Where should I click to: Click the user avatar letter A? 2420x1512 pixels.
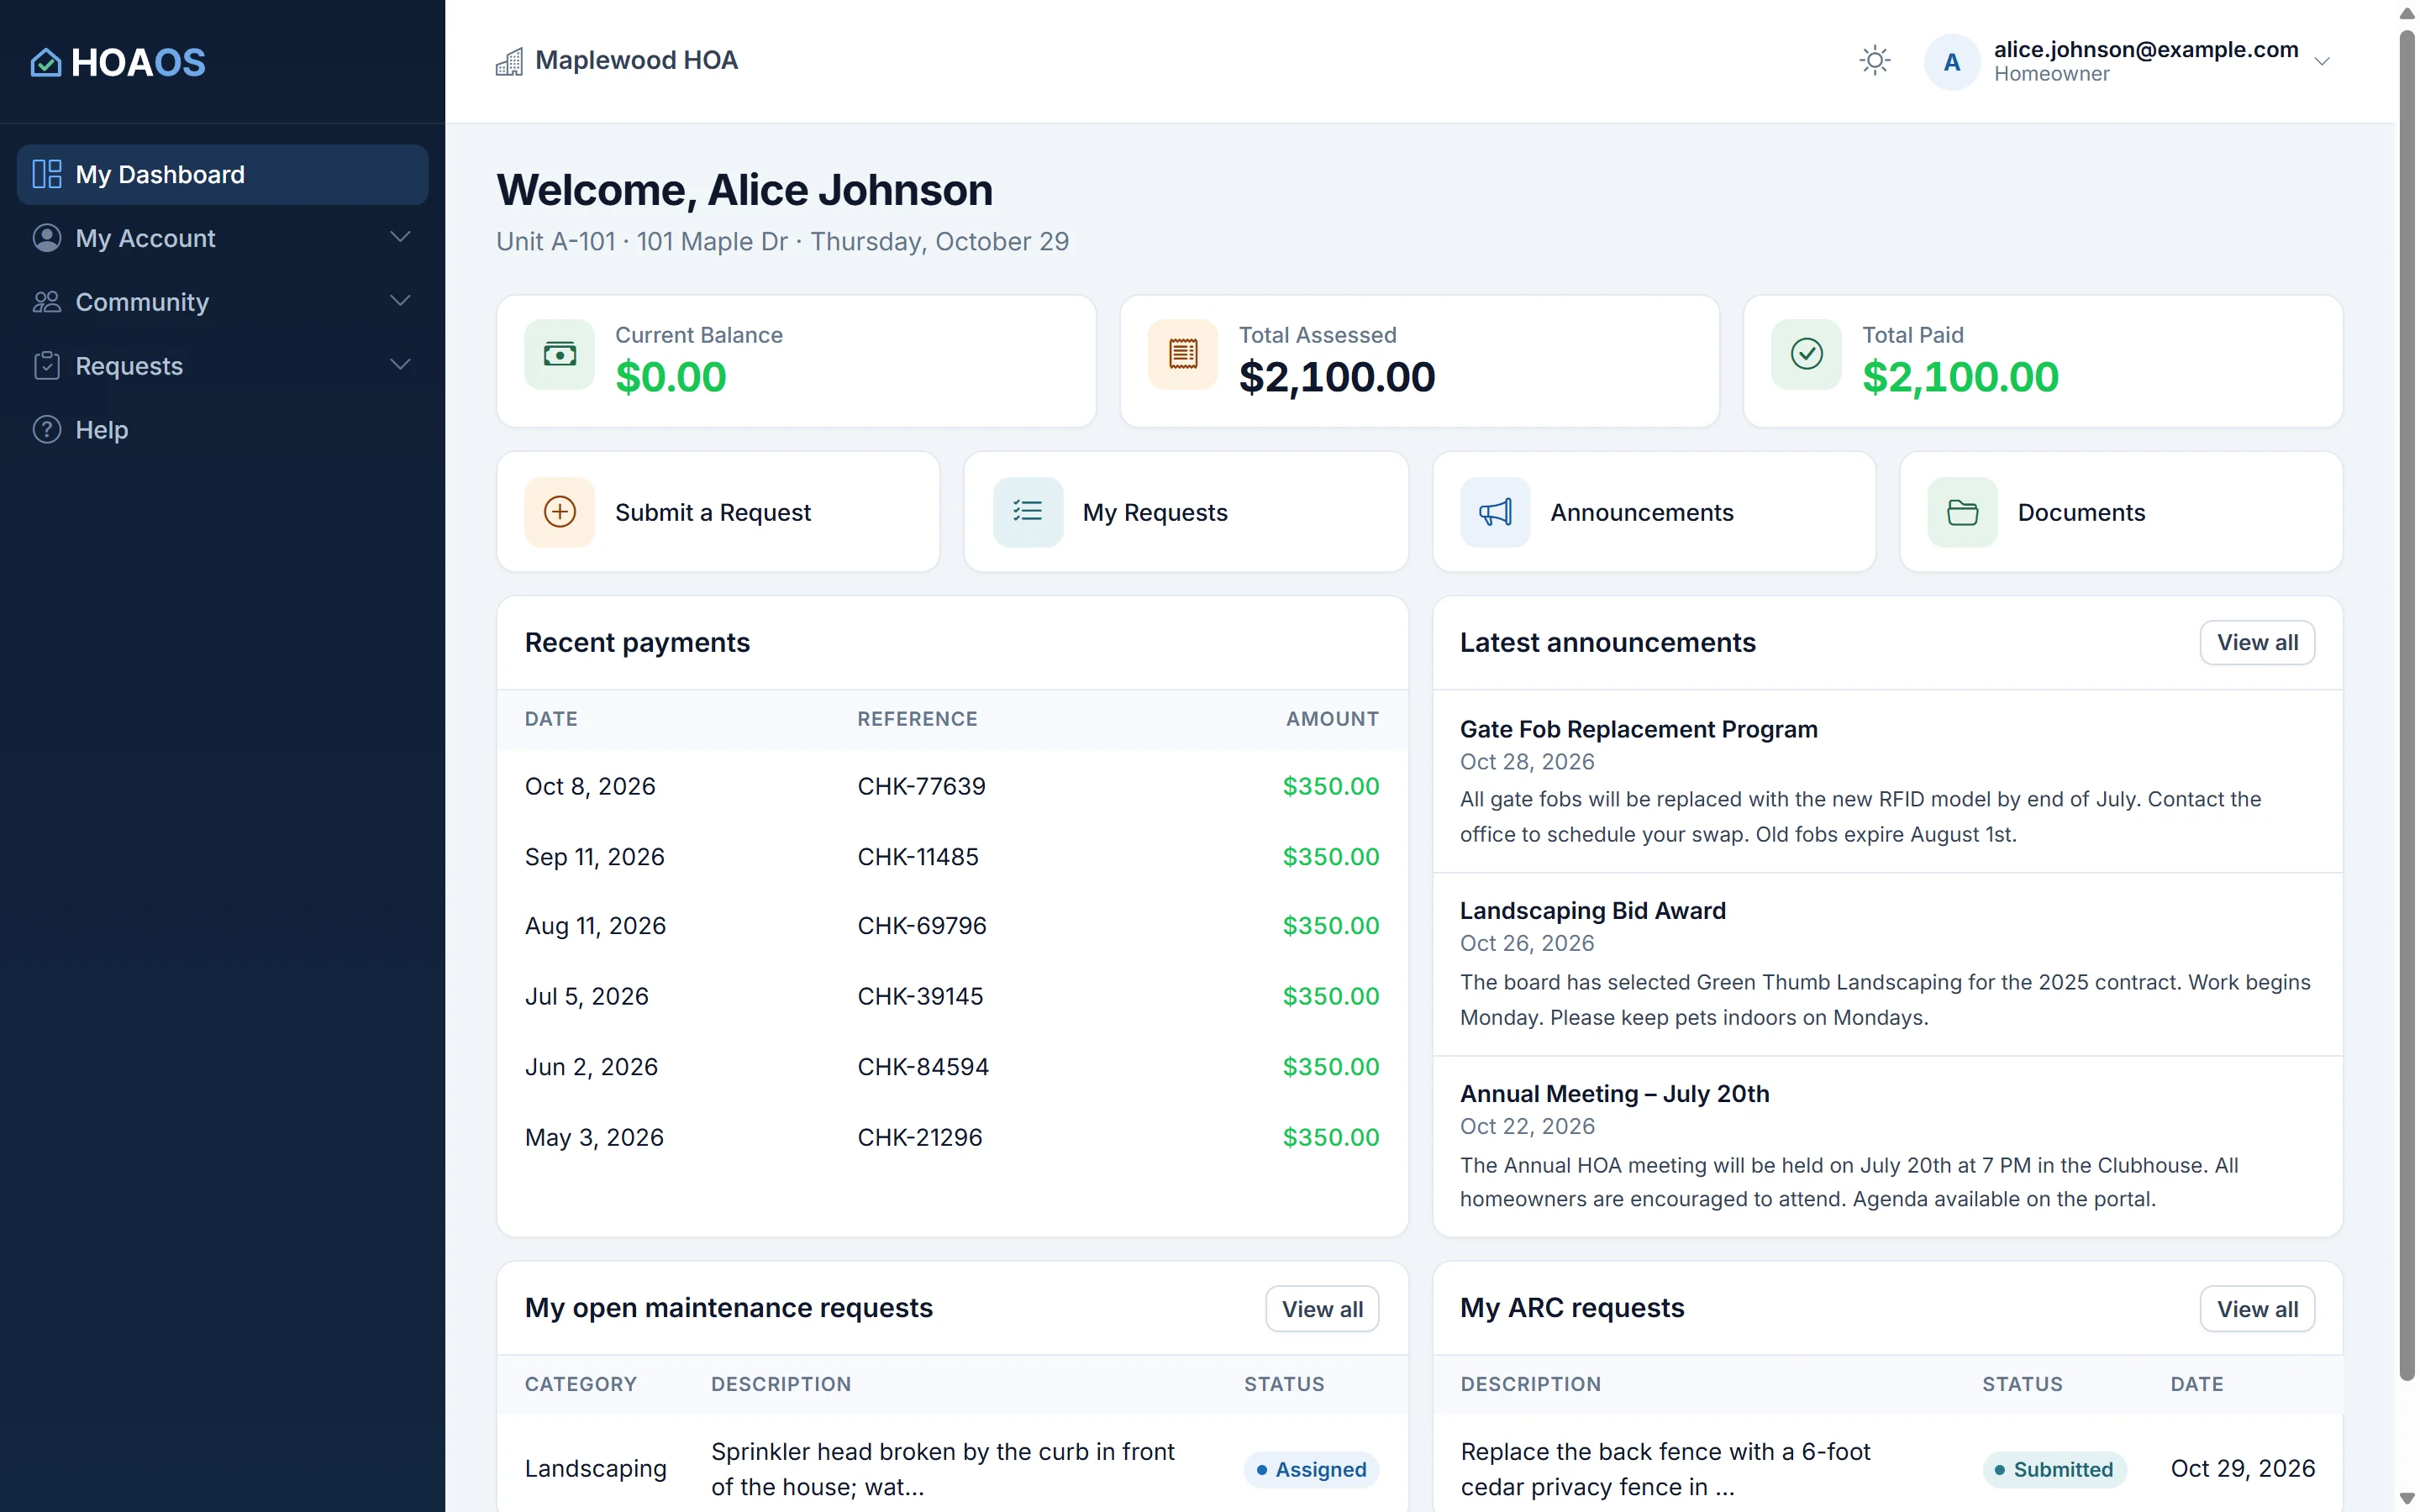coord(1951,62)
